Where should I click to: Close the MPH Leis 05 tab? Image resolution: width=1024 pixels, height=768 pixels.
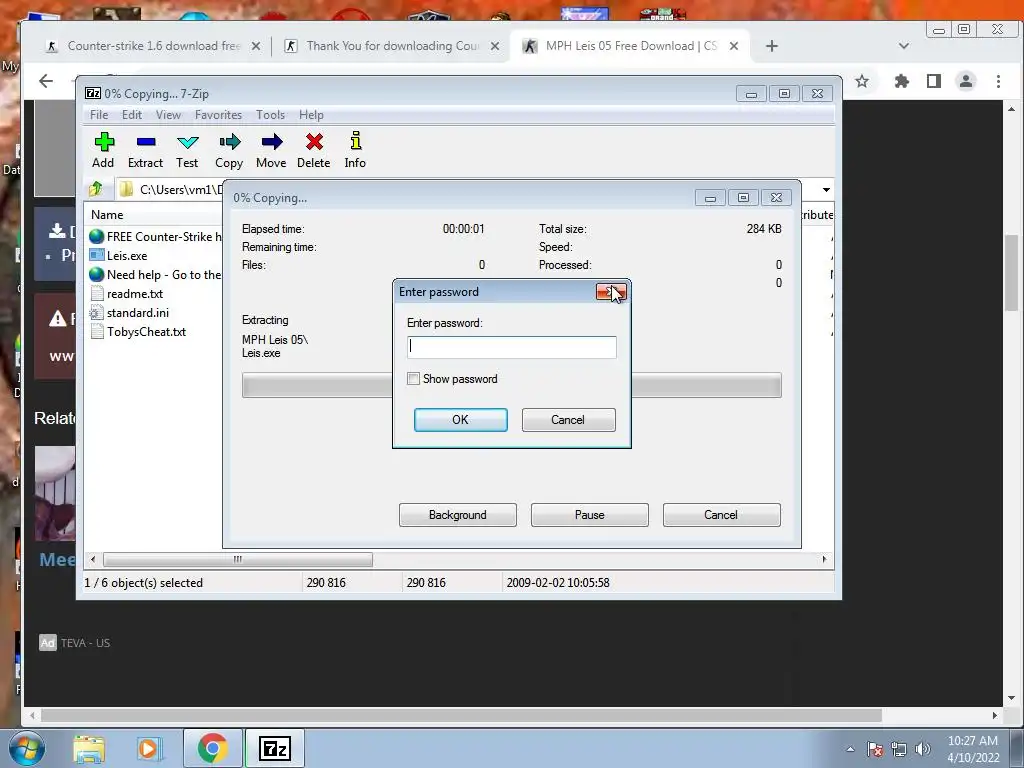(x=734, y=46)
